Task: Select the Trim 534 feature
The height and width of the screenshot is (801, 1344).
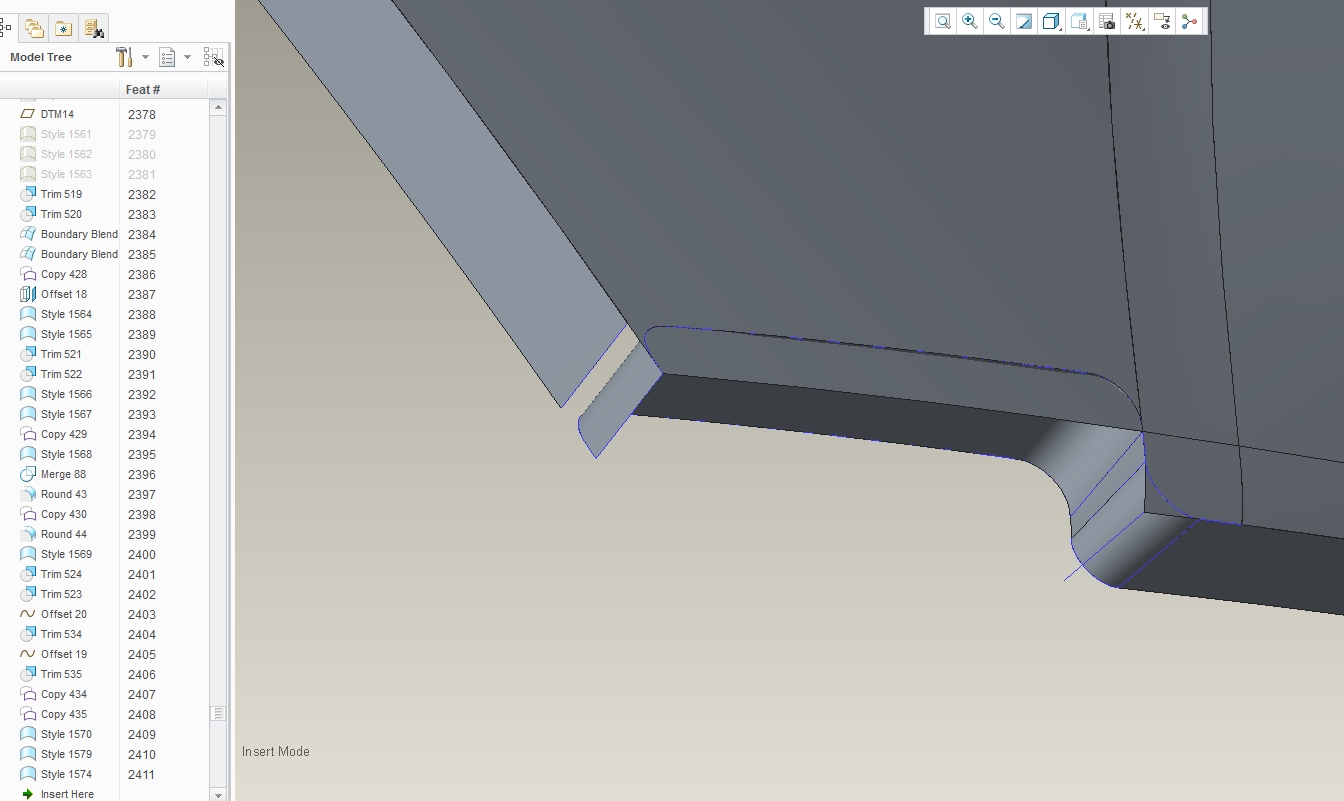Action: tap(61, 634)
